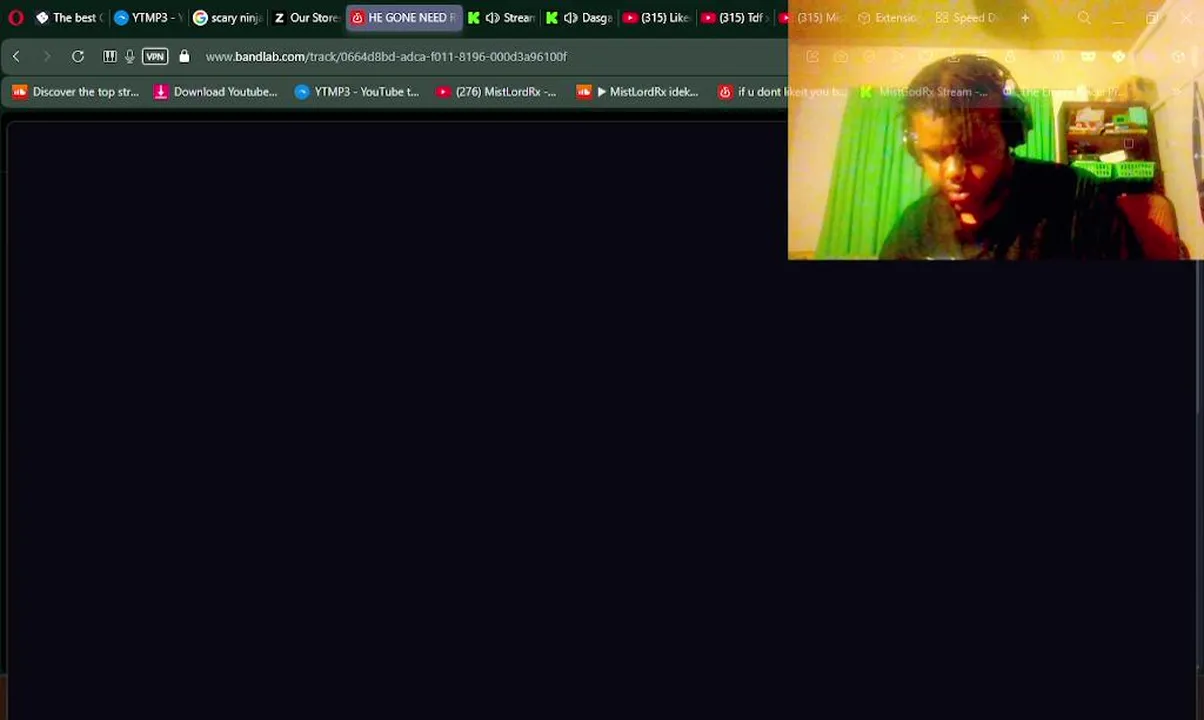The image size is (1204, 720).
Task: Open '(276) MistLordRx' bookmark
Action: point(496,92)
